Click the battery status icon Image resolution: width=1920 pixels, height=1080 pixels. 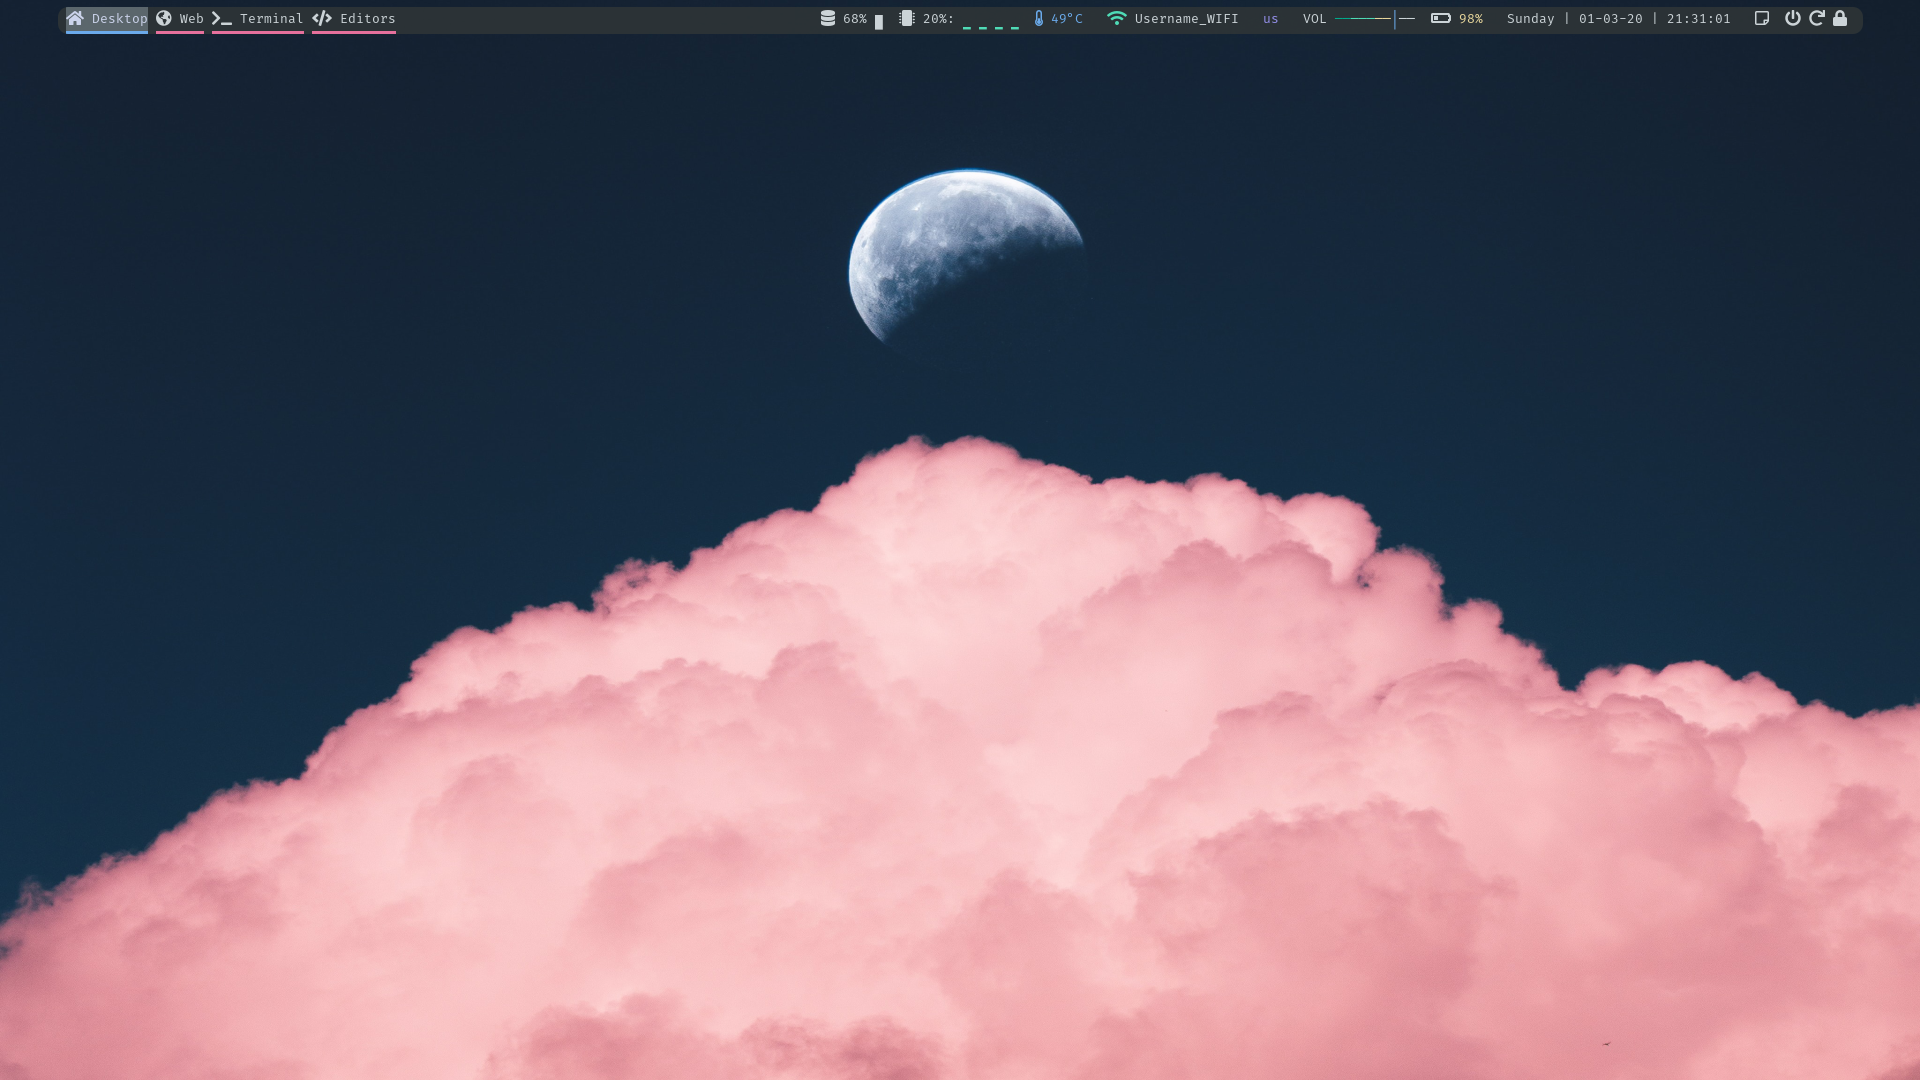click(1441, 18)
